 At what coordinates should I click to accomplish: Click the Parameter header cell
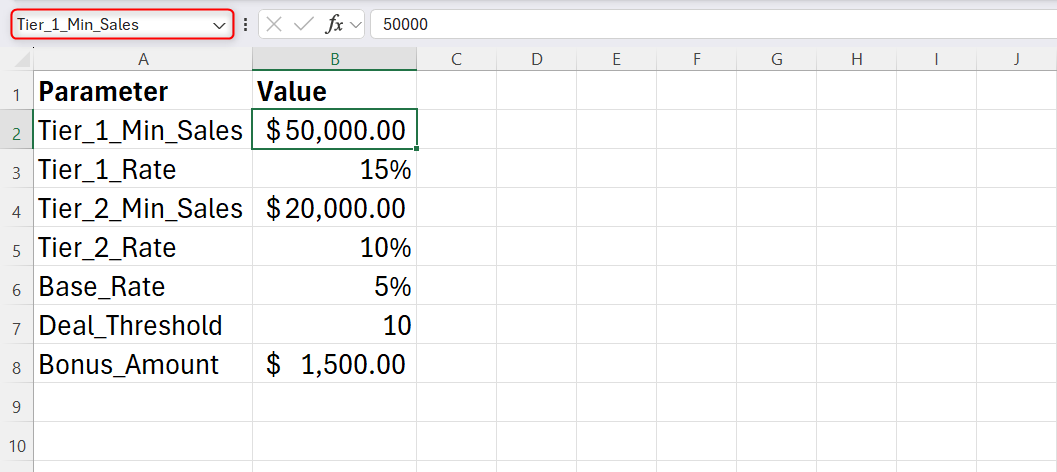pyautogui.click(x=143, y=90)
